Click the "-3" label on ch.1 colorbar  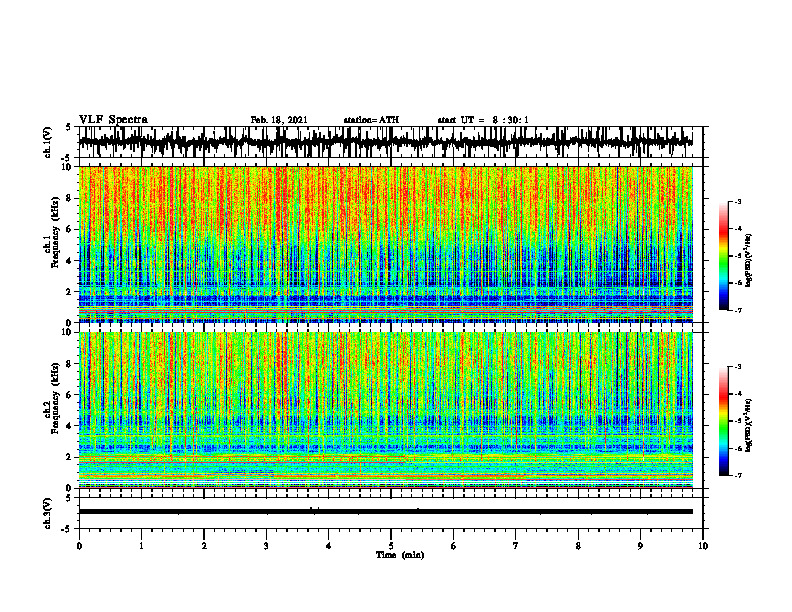coord(738,201)
